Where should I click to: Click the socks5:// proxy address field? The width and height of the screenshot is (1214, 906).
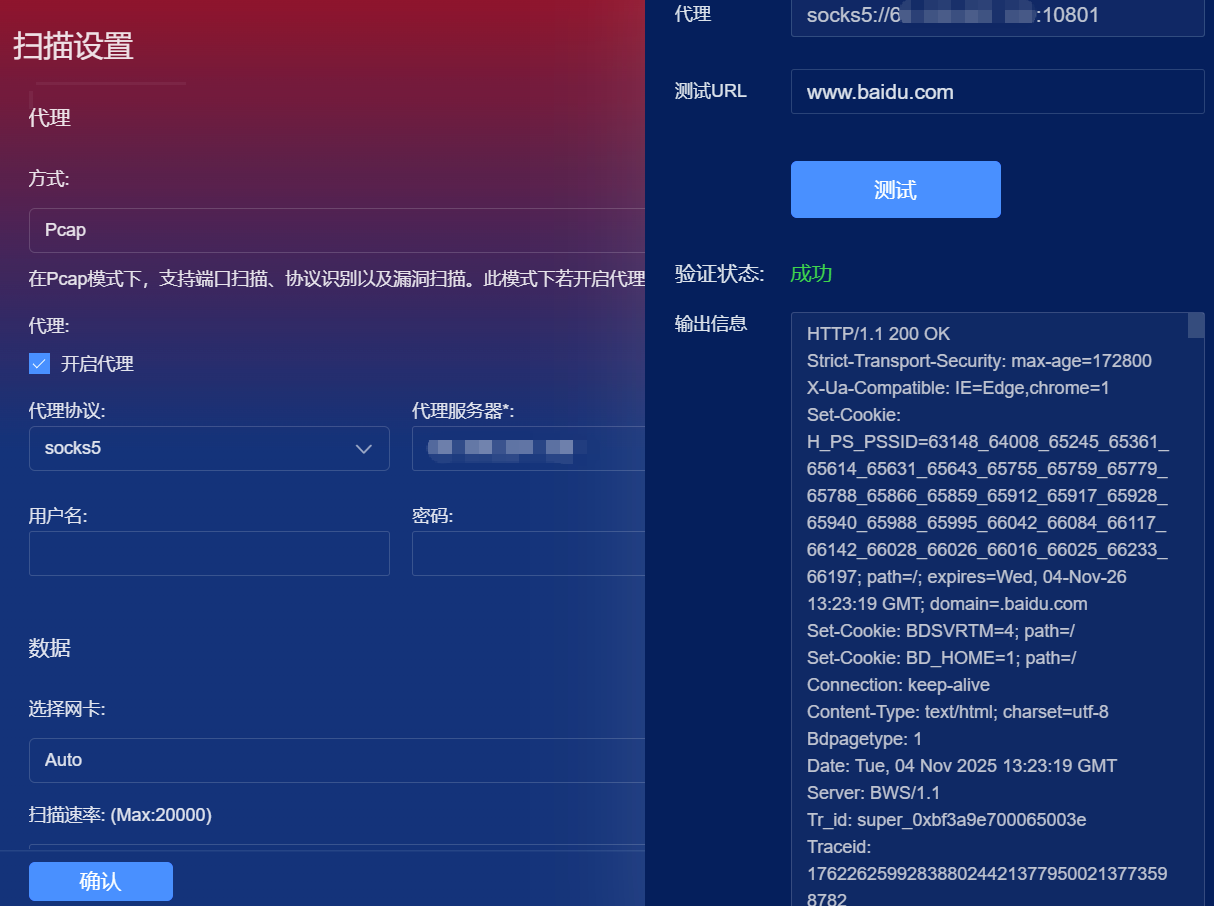click(996, 16)
